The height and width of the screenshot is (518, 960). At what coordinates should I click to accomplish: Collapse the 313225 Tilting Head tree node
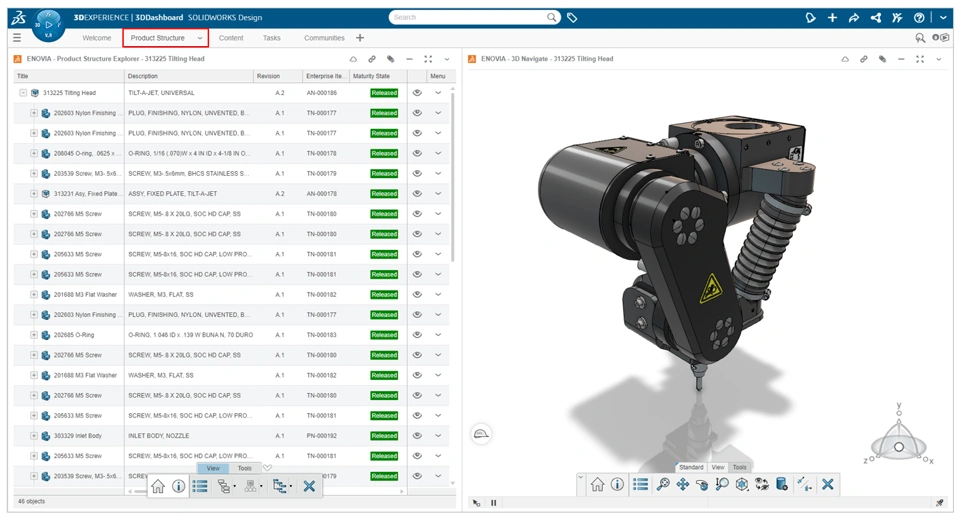(x=23, y=93)
